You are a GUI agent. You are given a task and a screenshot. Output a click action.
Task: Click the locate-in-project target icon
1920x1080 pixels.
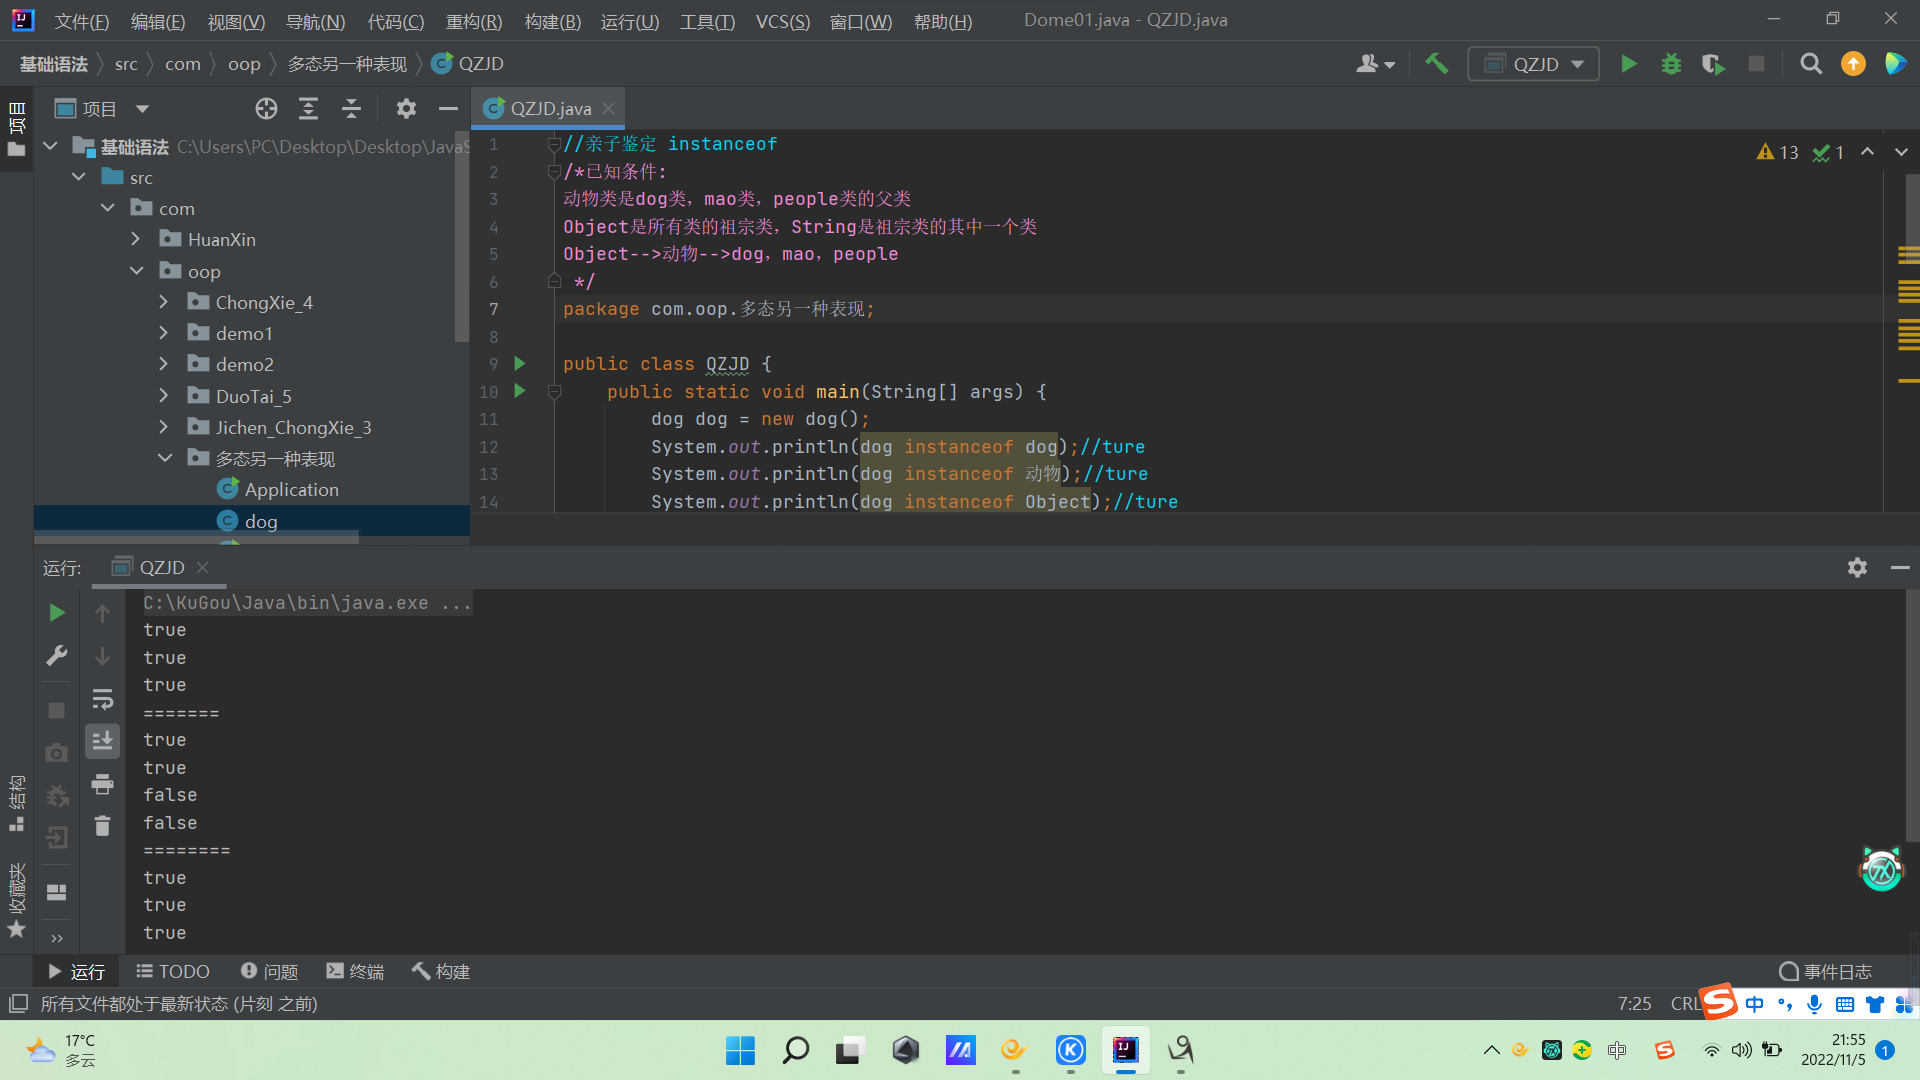pos(266,109)
